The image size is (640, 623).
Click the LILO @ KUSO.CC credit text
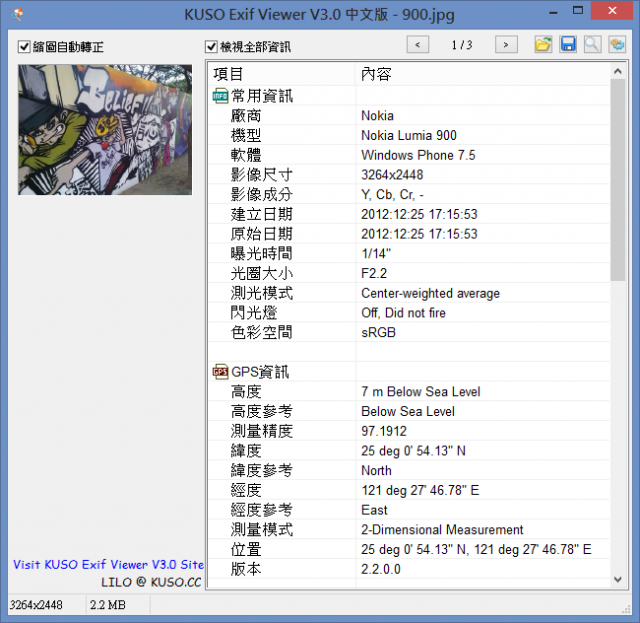[151, 582]
